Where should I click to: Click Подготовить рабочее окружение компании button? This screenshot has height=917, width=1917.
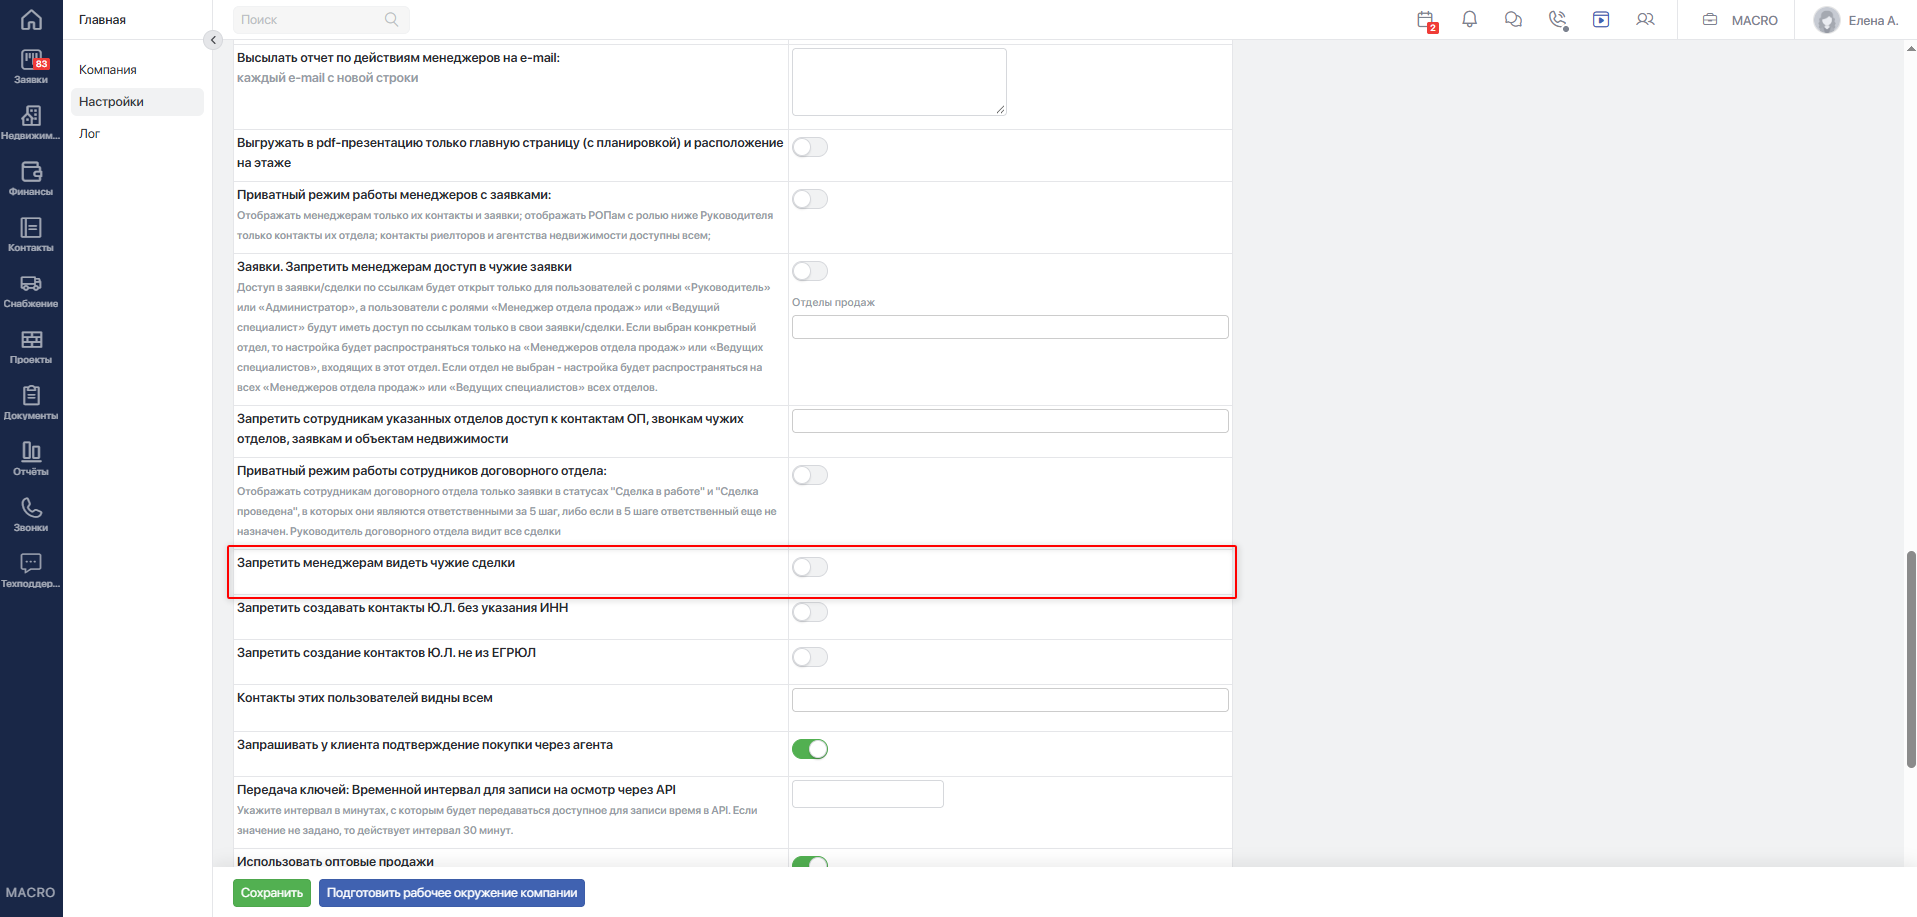[x=452, y=893]
